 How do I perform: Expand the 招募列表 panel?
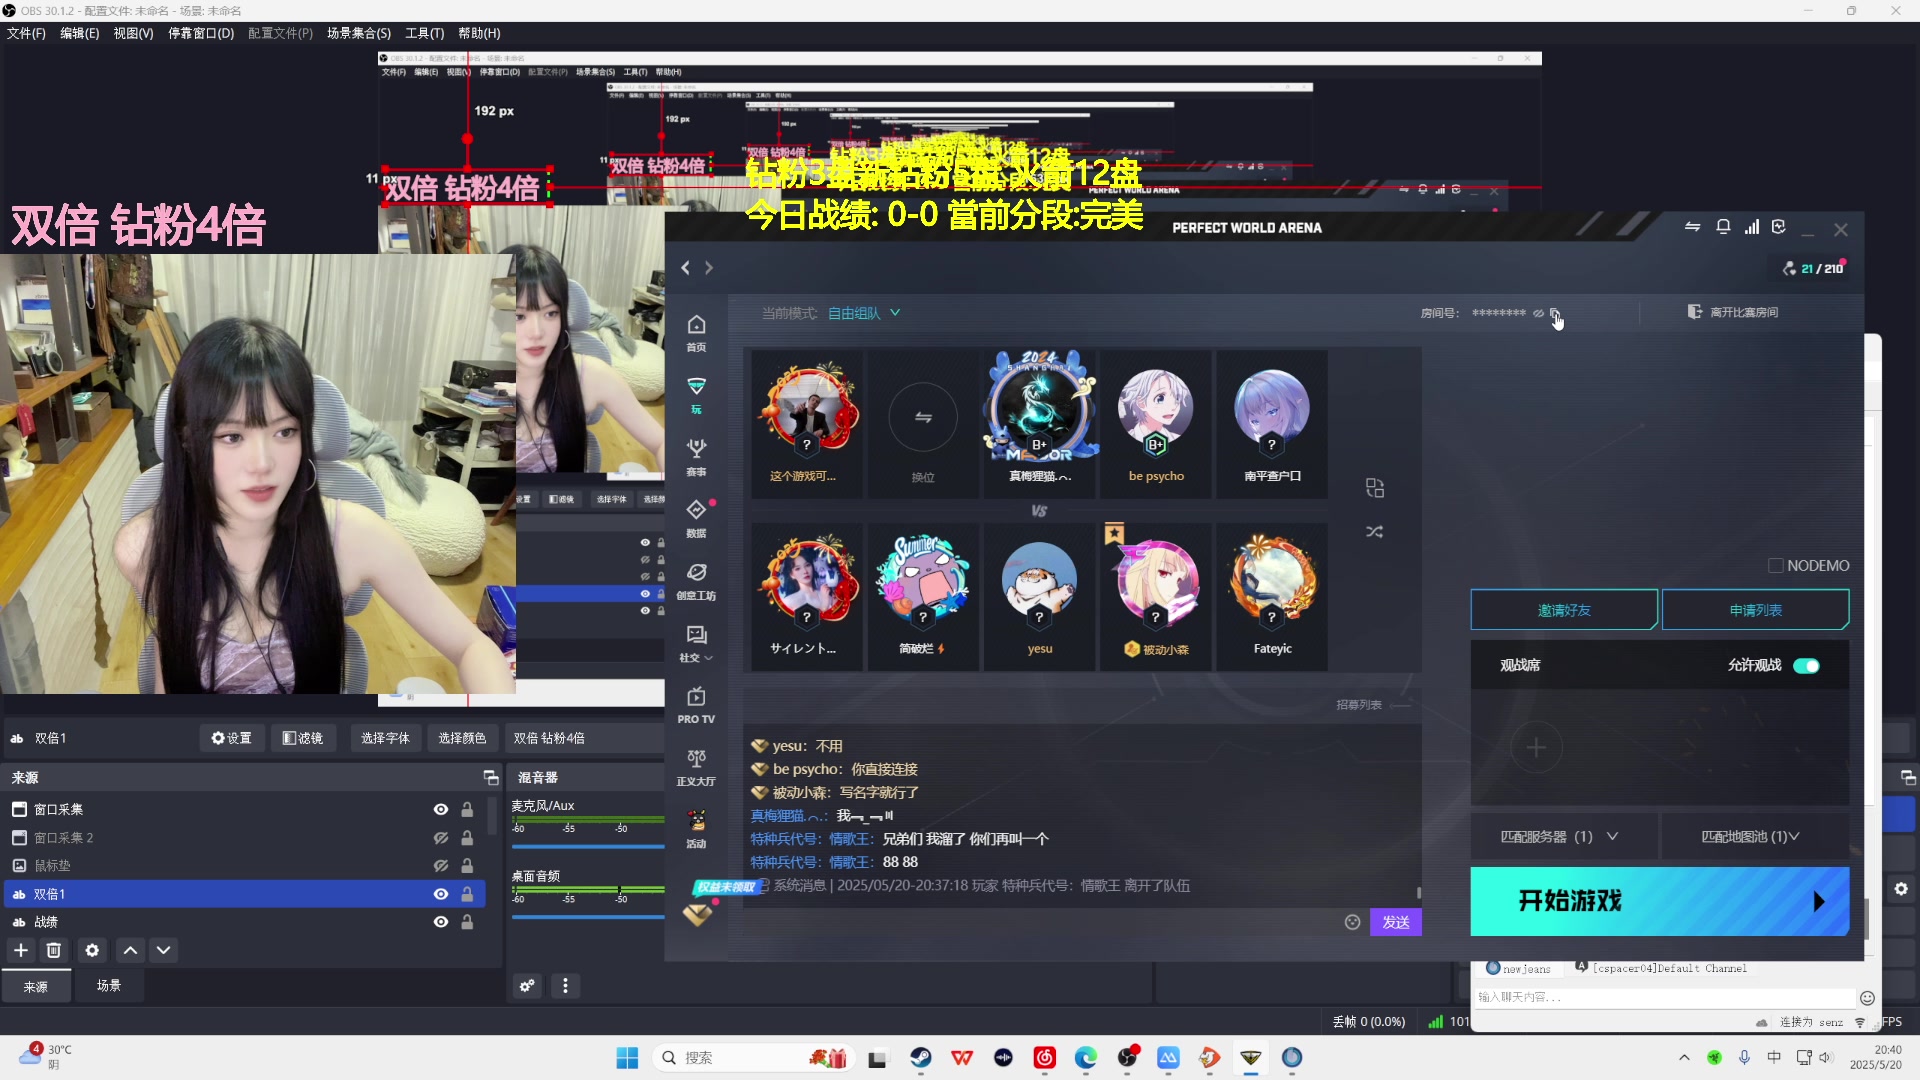tap(1372, 705)
